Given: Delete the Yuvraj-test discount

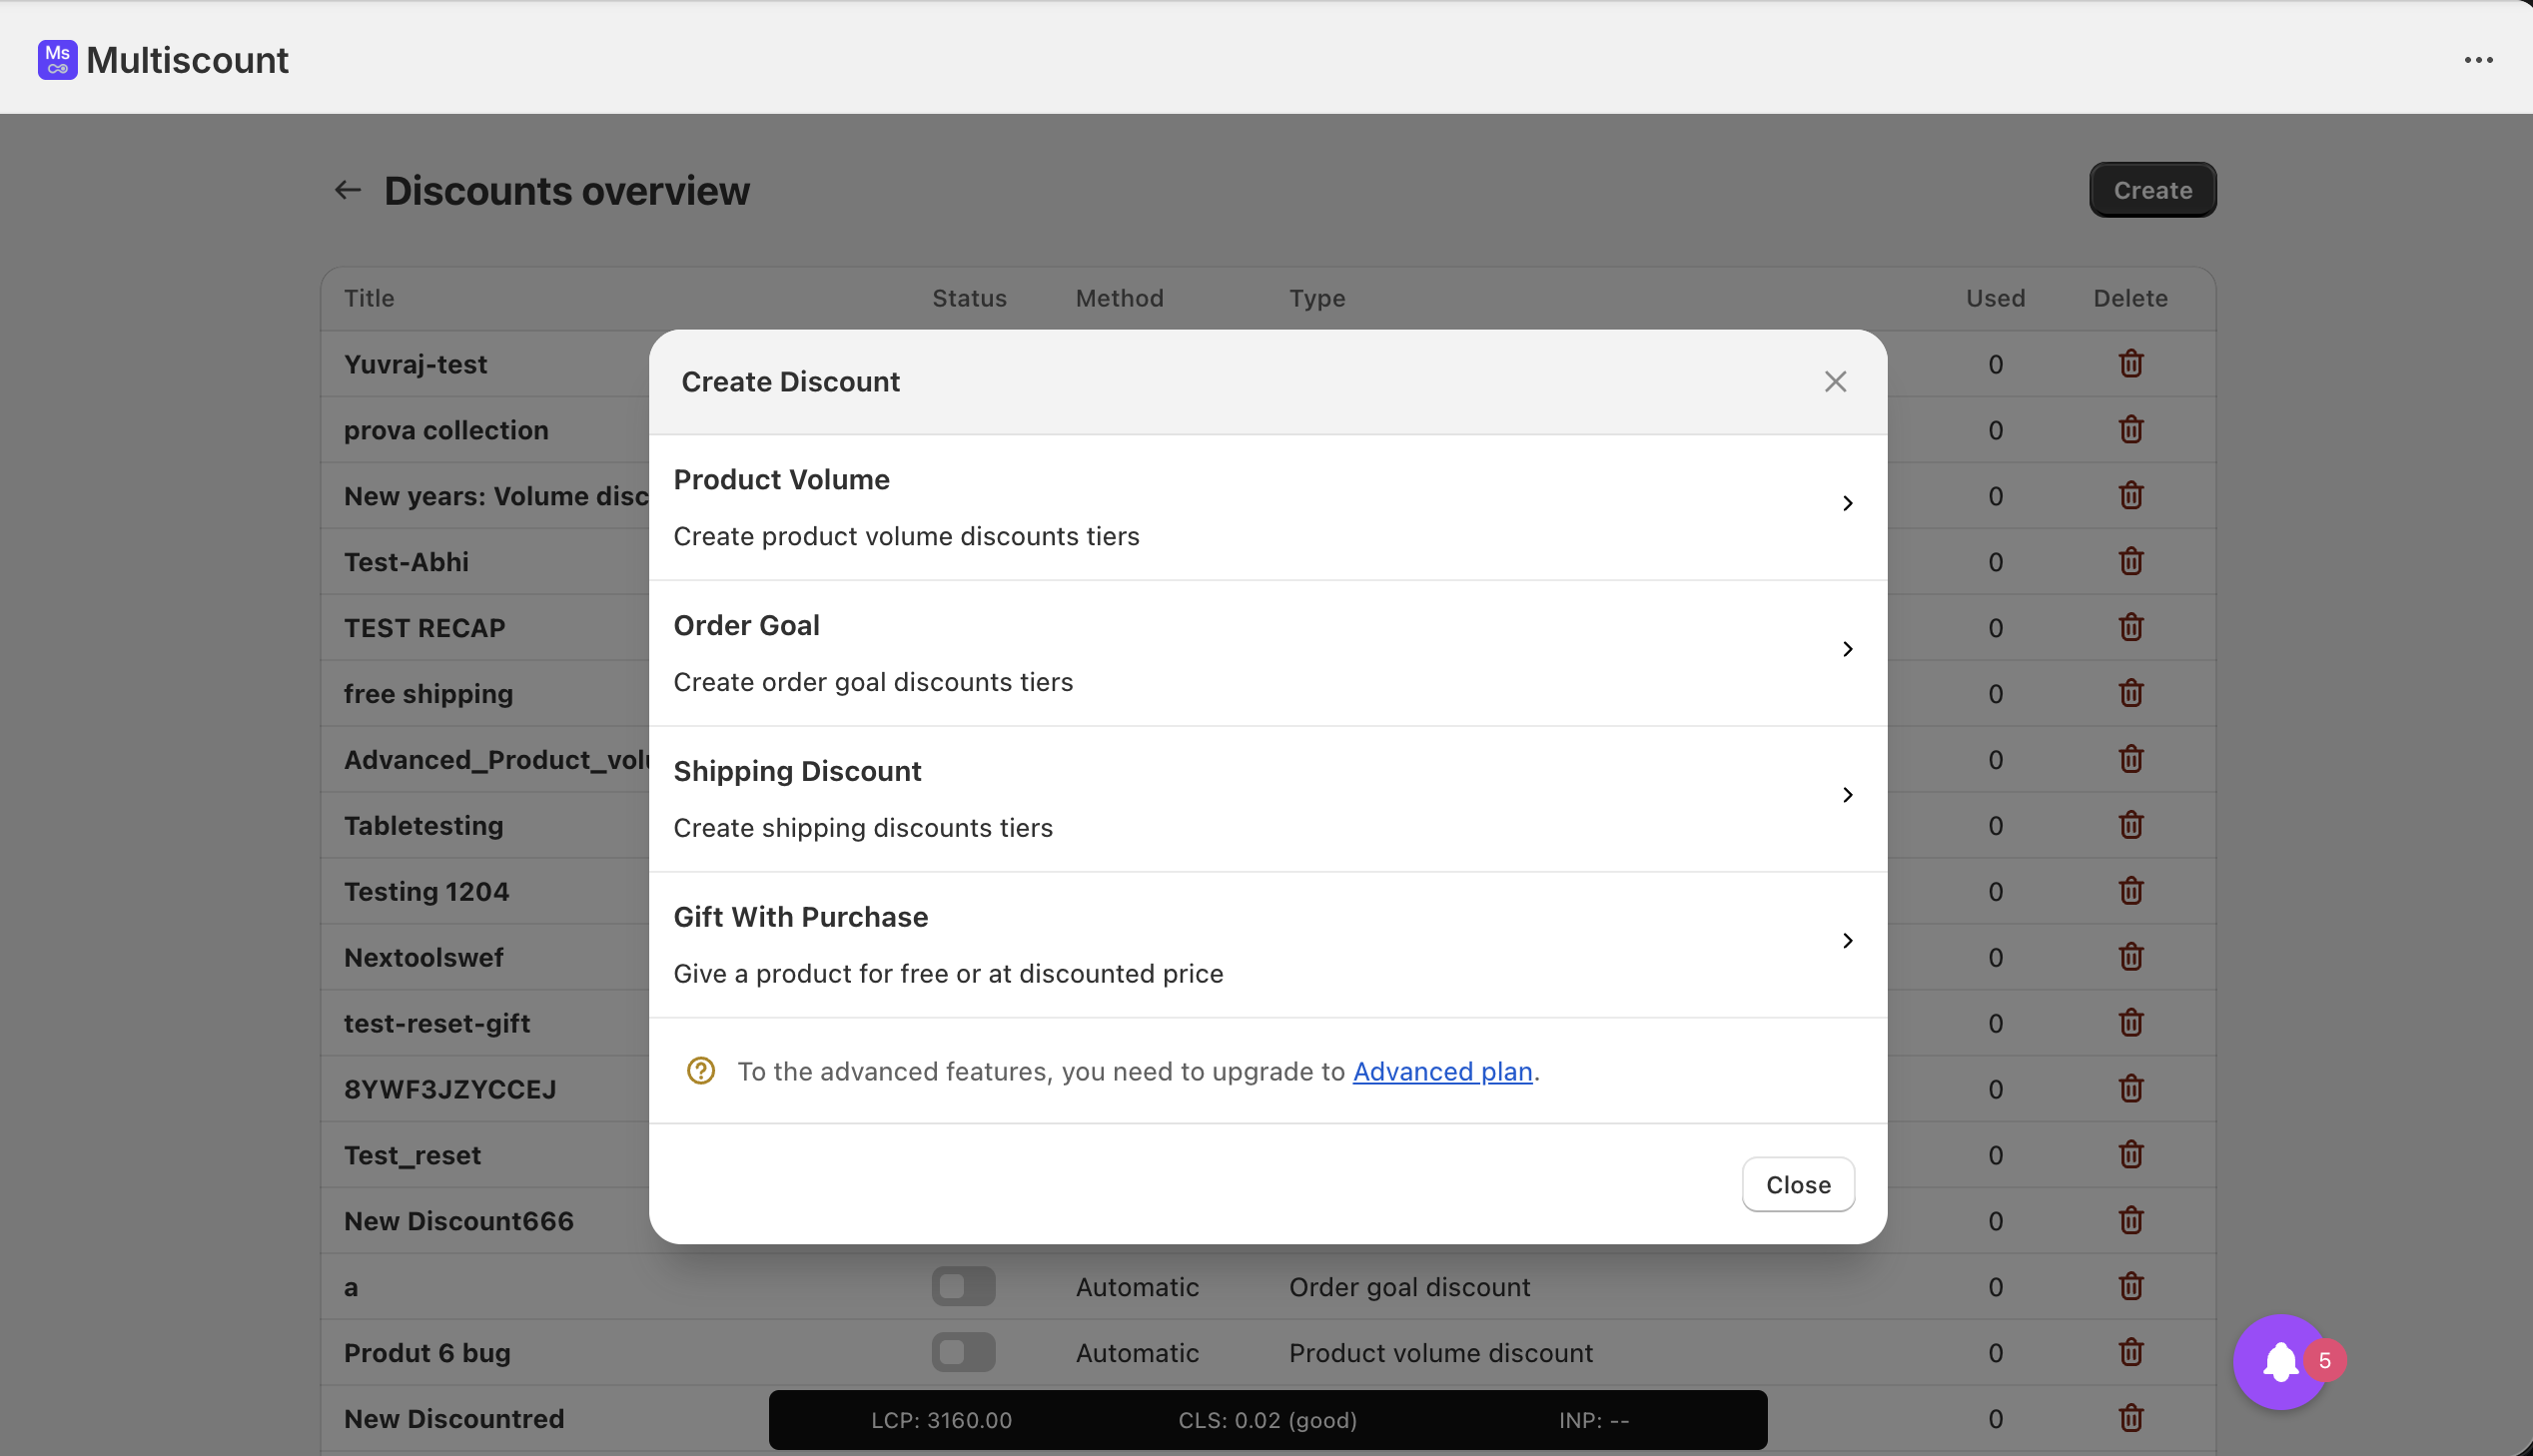Looking at the screenshot, I should tap(2130, 364).
